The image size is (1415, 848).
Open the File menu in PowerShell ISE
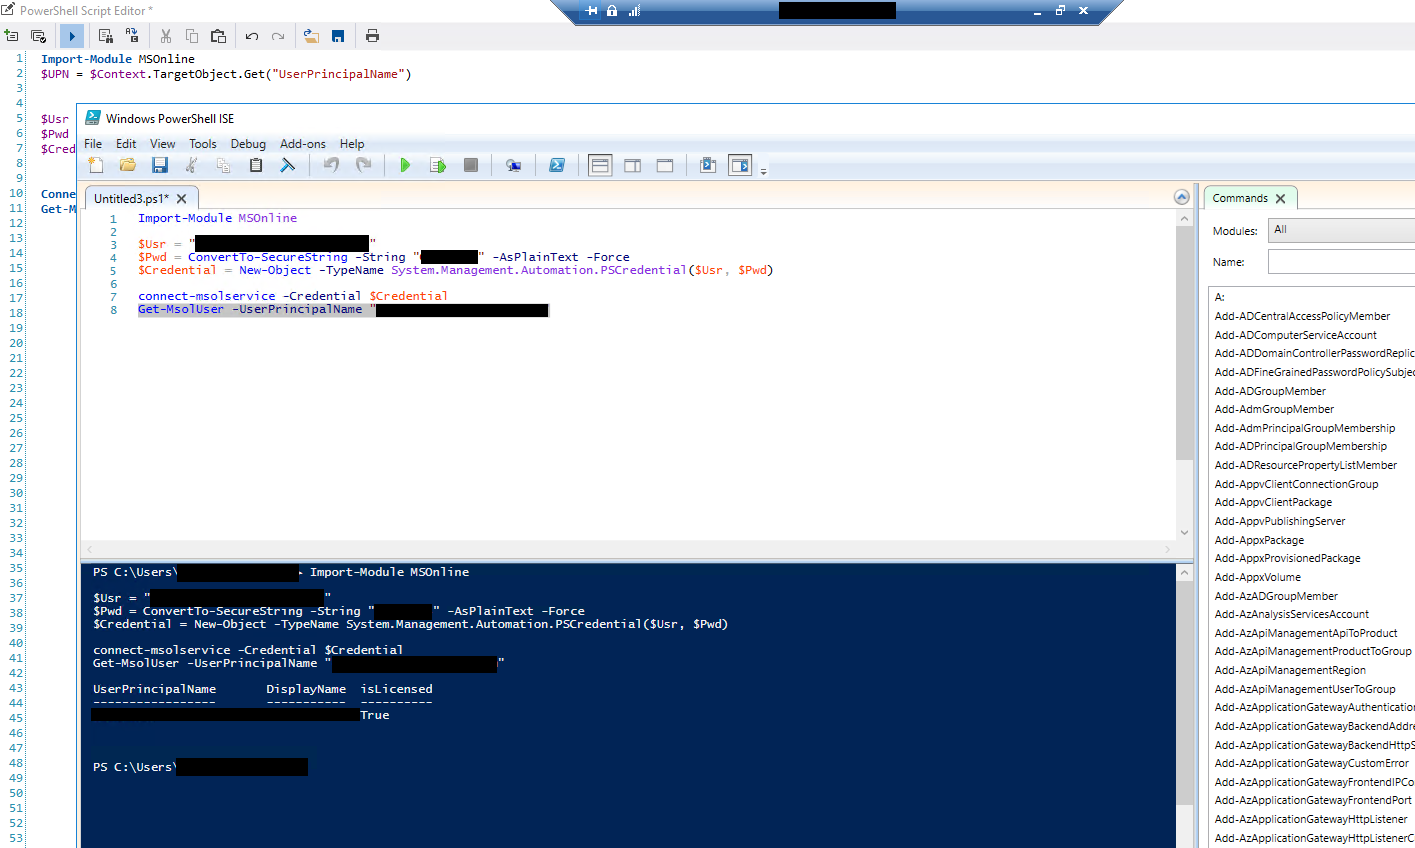pos(93,144)
